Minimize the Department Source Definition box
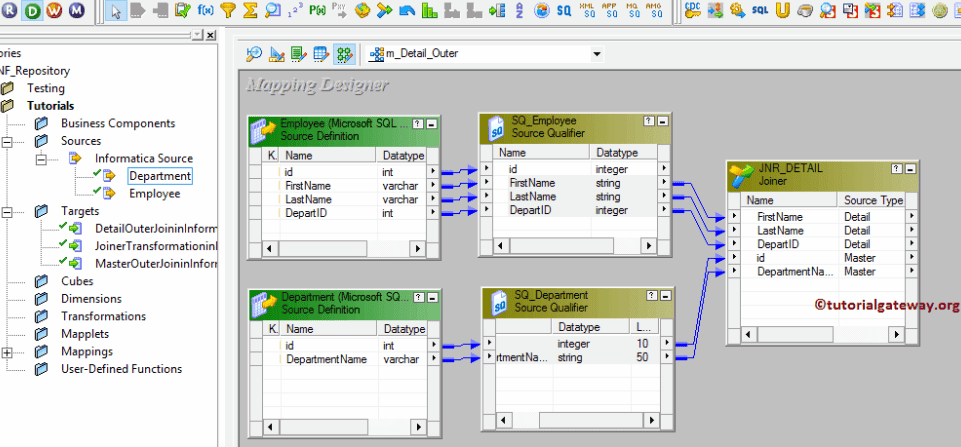 (432, 297)
